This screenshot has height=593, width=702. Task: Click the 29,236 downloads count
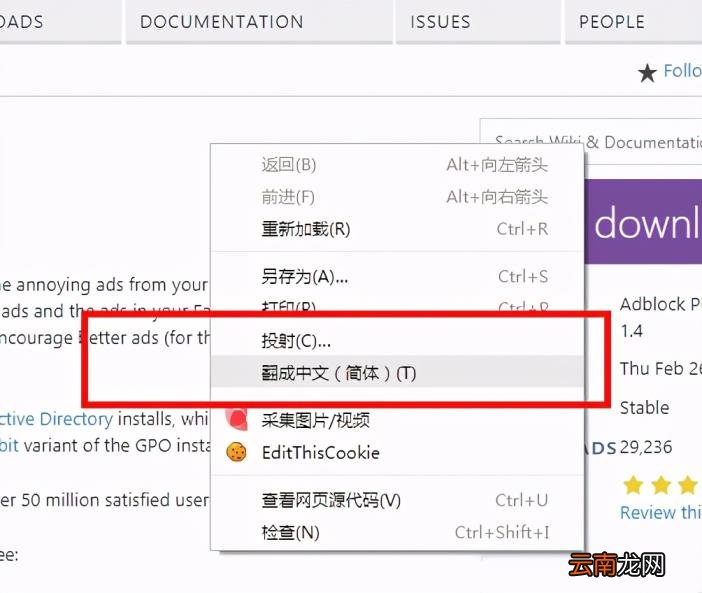pyautogui.click(x=646, y=447)
